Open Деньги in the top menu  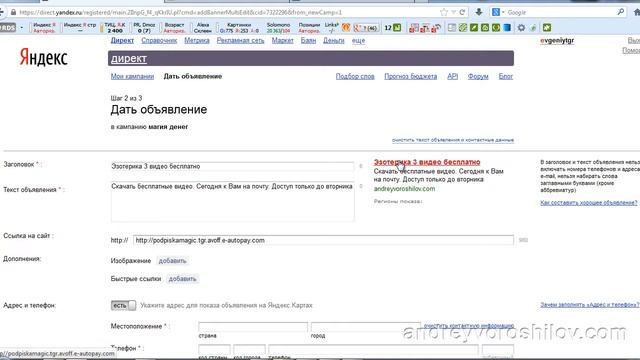tap(333, 40)
